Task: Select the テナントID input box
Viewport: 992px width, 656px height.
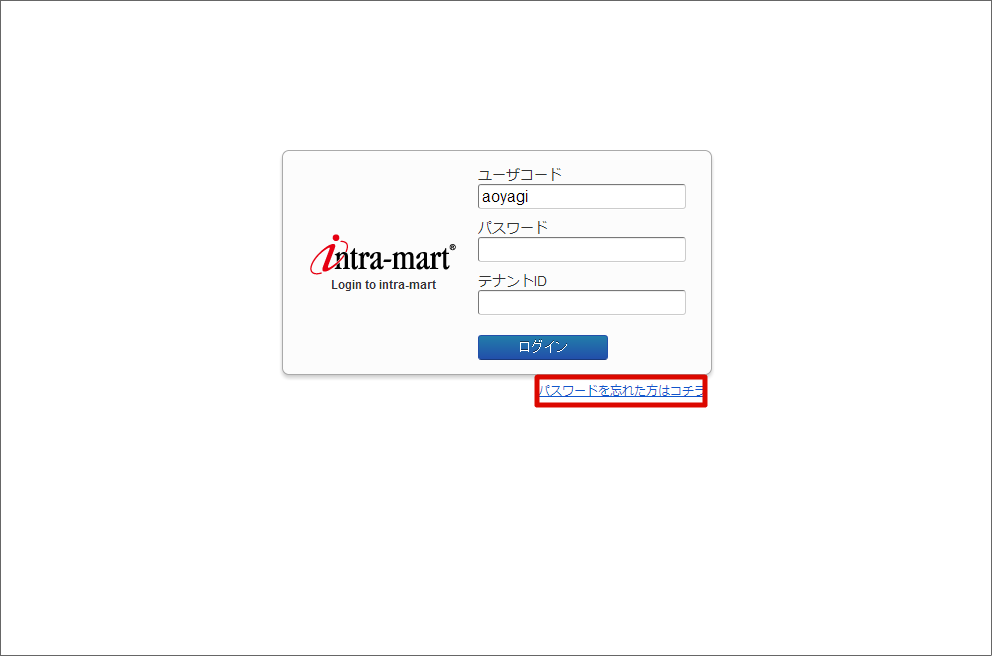Action: (581, 302)
